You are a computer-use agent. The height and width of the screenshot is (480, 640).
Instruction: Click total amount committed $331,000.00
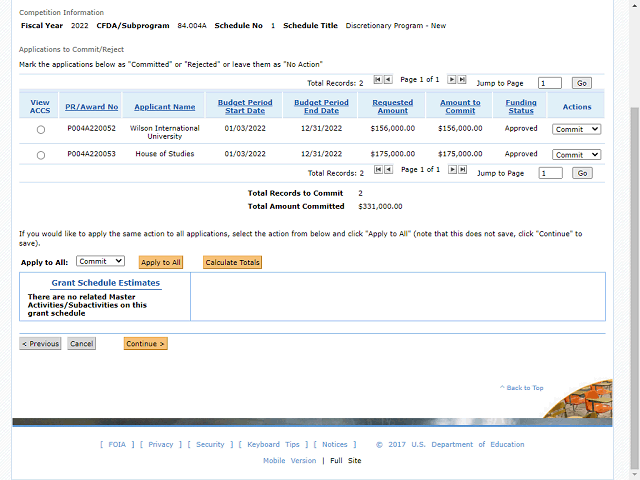pos(380,207)
